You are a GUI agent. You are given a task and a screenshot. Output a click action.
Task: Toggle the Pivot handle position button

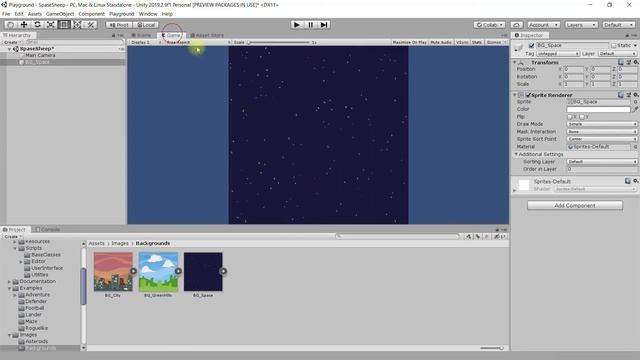tap(119, 25)
